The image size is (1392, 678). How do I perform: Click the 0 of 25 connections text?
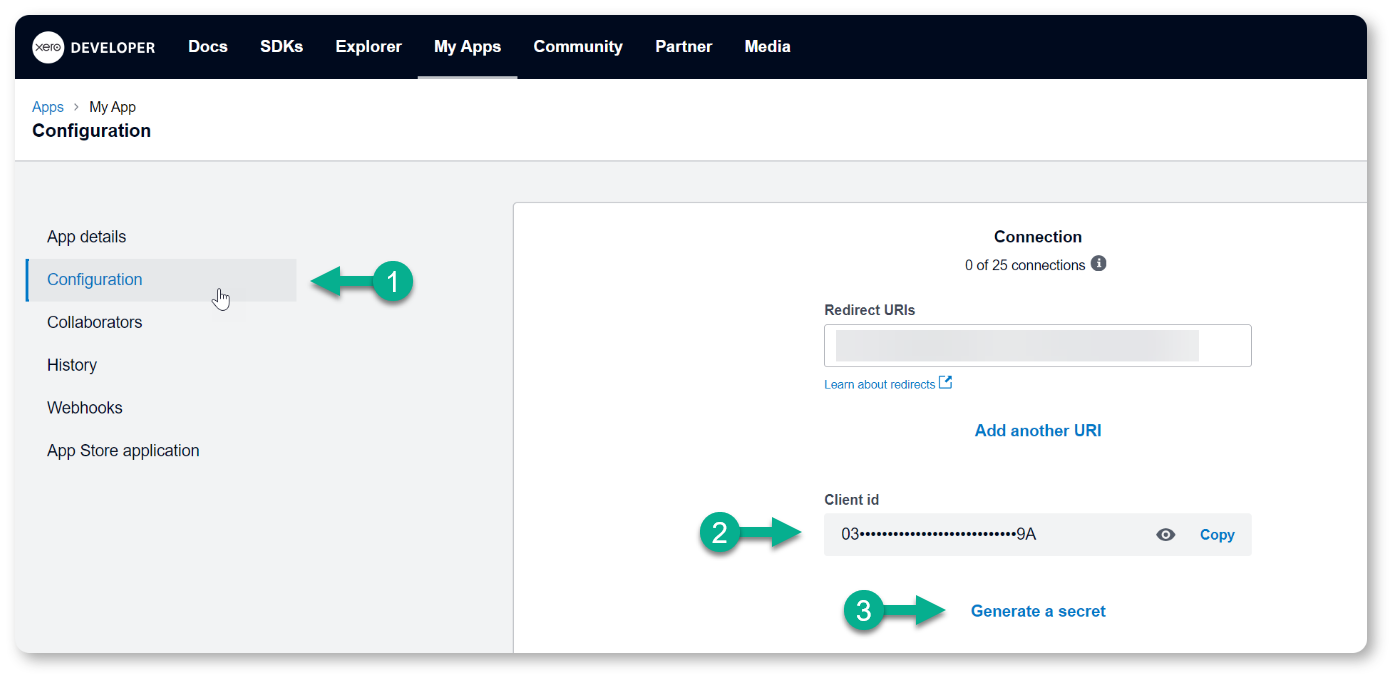[x=1025, y=265]
